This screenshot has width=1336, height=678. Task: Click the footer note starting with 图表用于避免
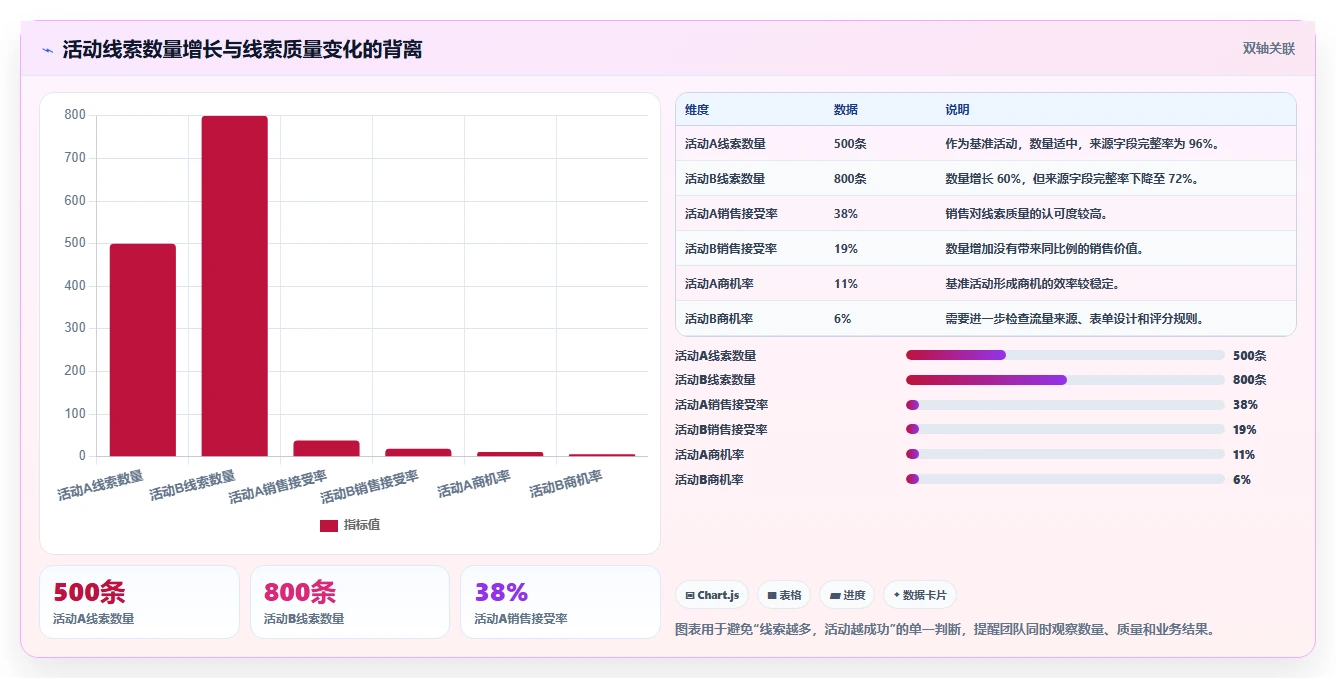click(946, 630)
